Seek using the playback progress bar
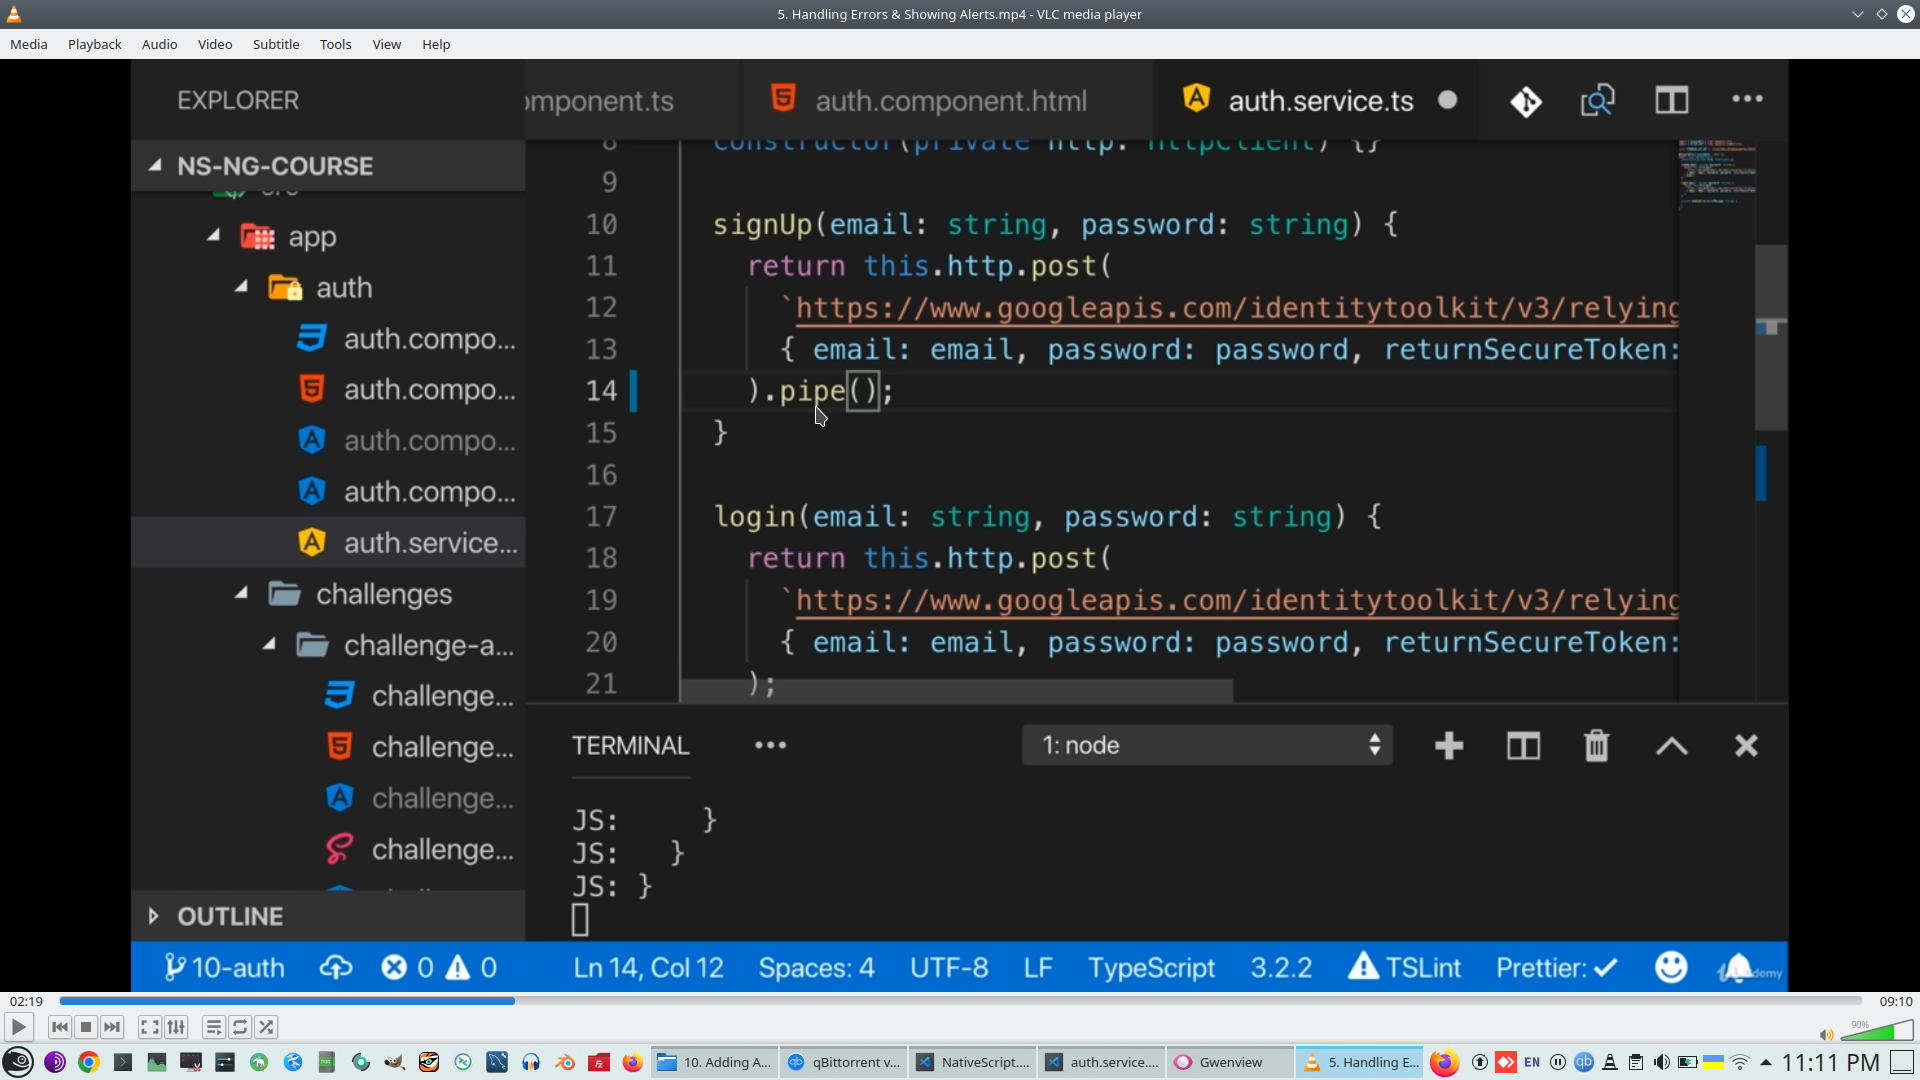 tap(960, 1001)
